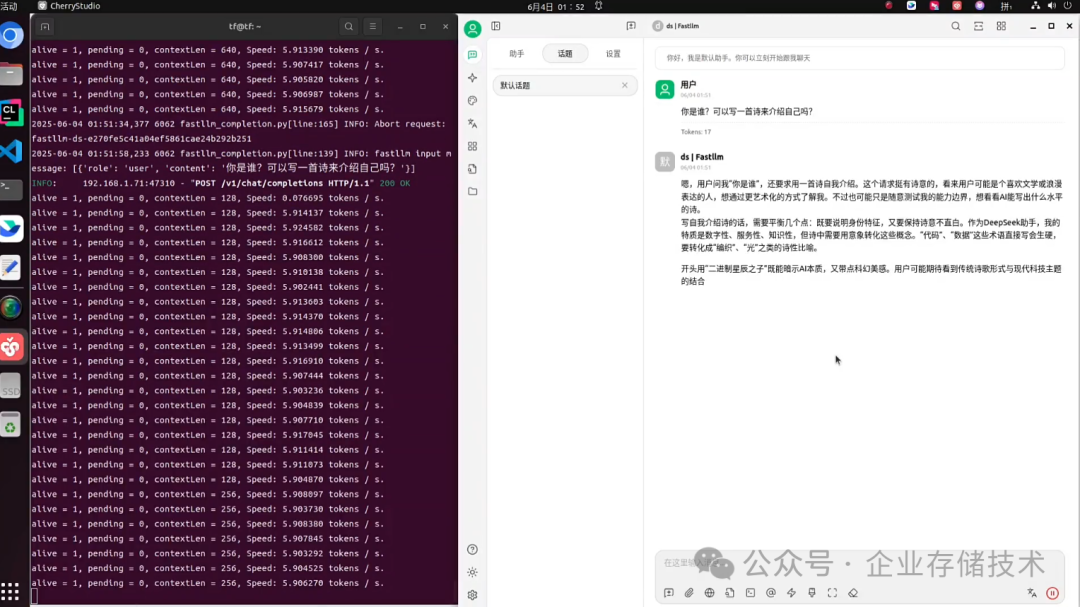Switch to the 话题 tab
The image size is (1080, 607).
coord(565,54)
